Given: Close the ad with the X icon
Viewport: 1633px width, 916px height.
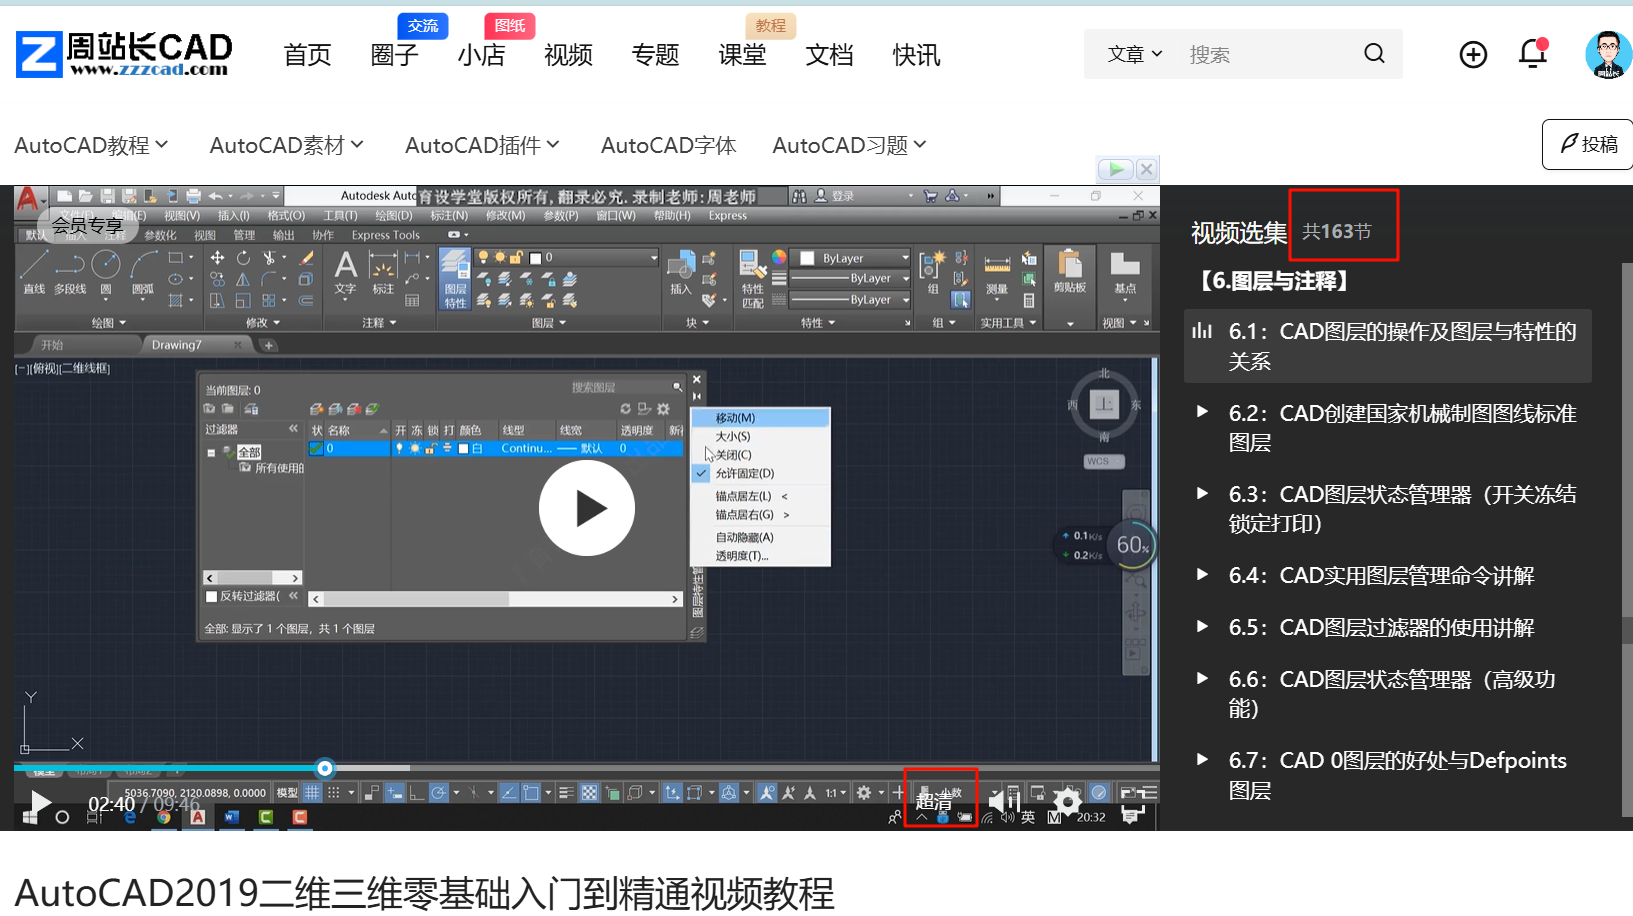Looking at the screenshot, I should [1147, 169].
